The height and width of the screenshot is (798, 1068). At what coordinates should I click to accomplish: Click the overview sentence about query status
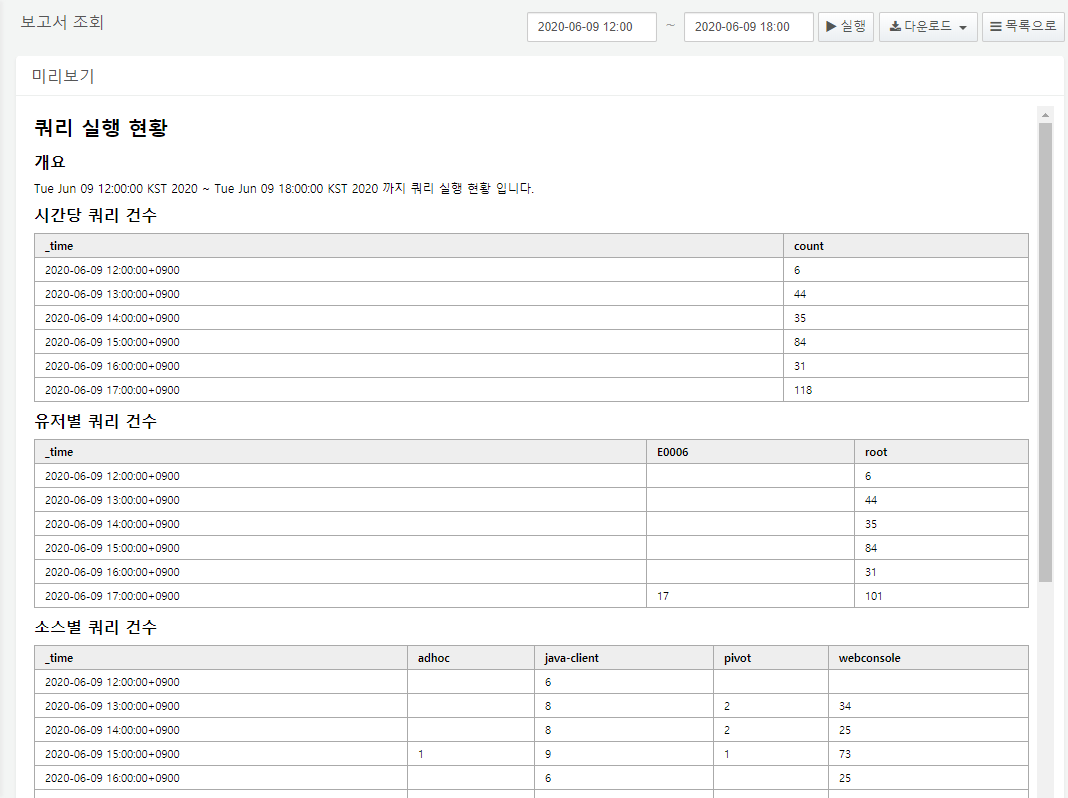284,189
